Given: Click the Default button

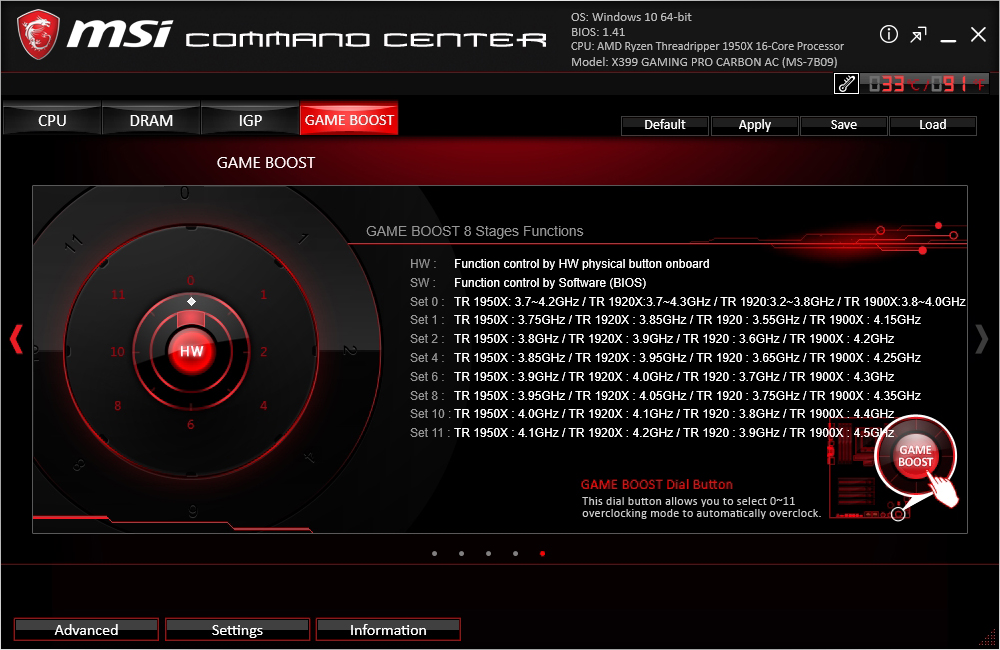Looking at the screenshot, I should click(665, 125).
